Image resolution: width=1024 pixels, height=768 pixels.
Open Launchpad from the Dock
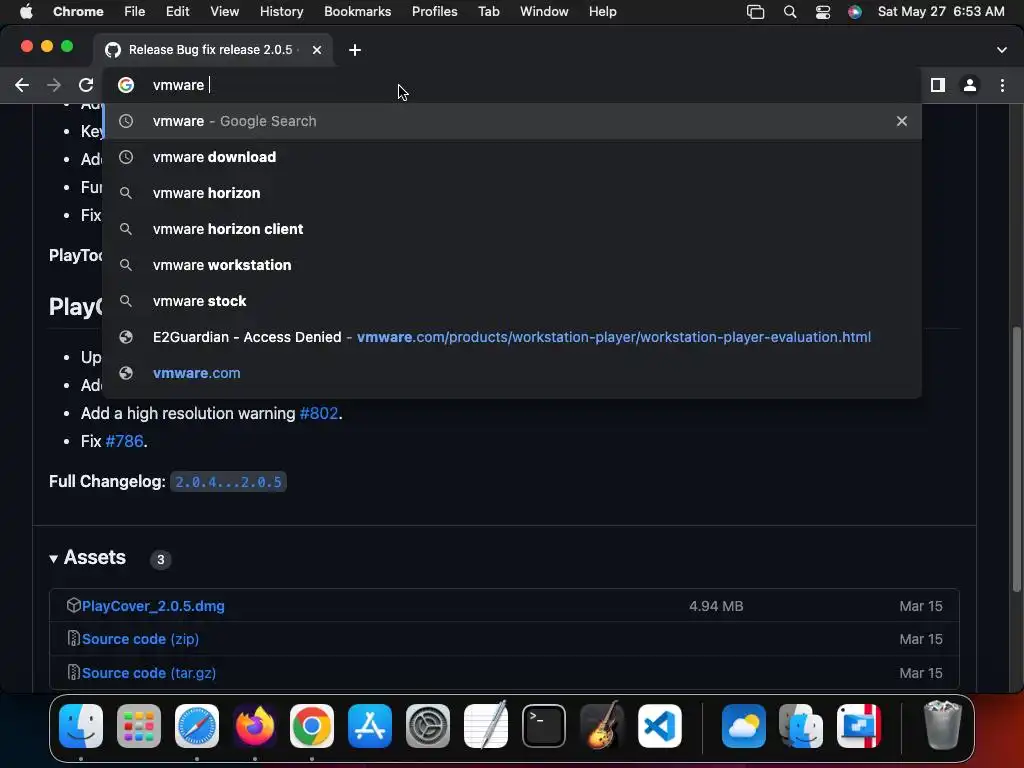coord(138,726)
